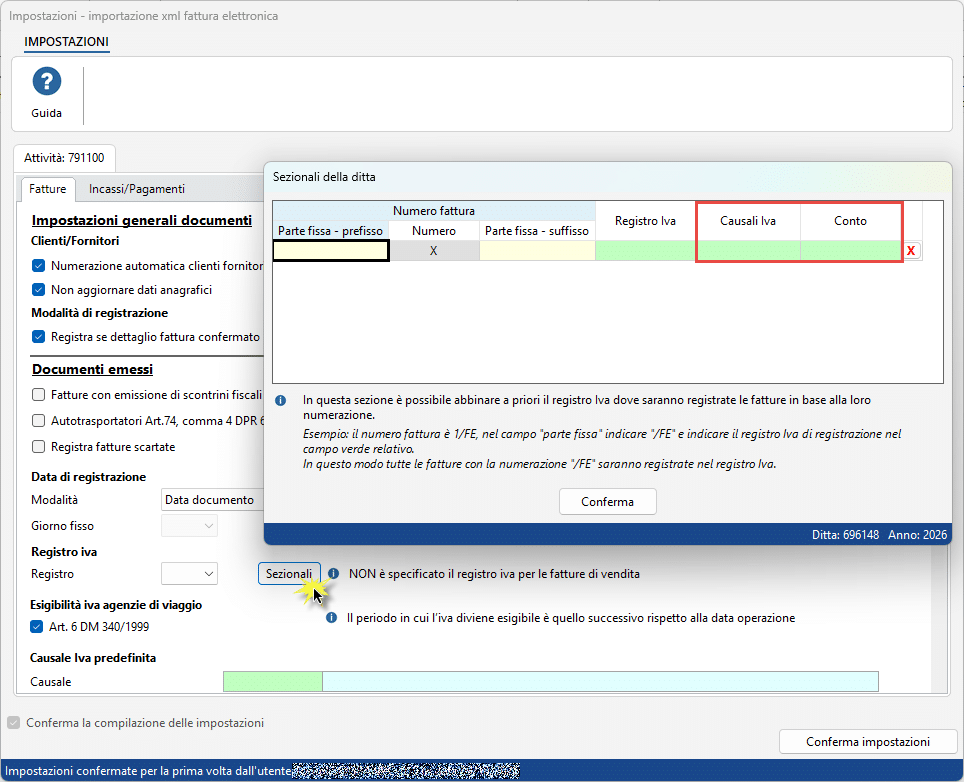Toggle Numerazione automatica clienti fornitori checkbox

click(x=38, y=266)
